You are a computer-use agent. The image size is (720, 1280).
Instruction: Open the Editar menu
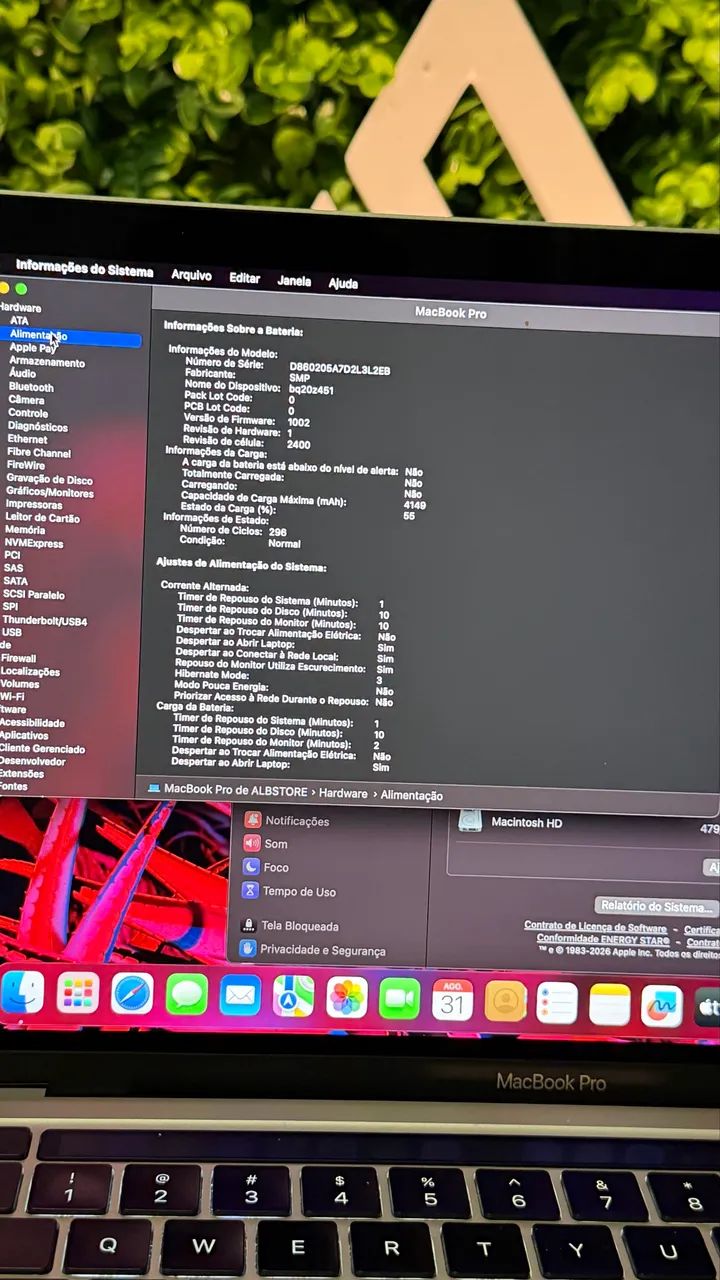(x=245, y=278)
